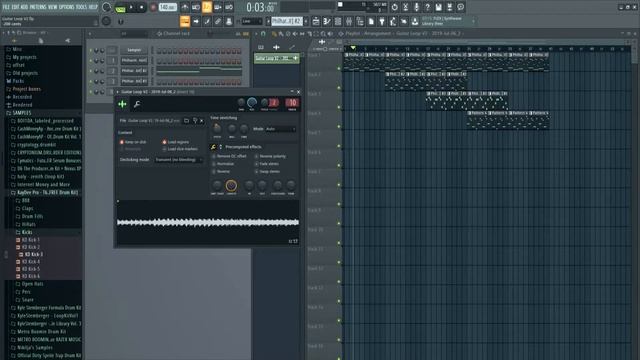Select the brush icon in second toolbar
This screenshot has width=640, height=360.
[x=207, y=21]
